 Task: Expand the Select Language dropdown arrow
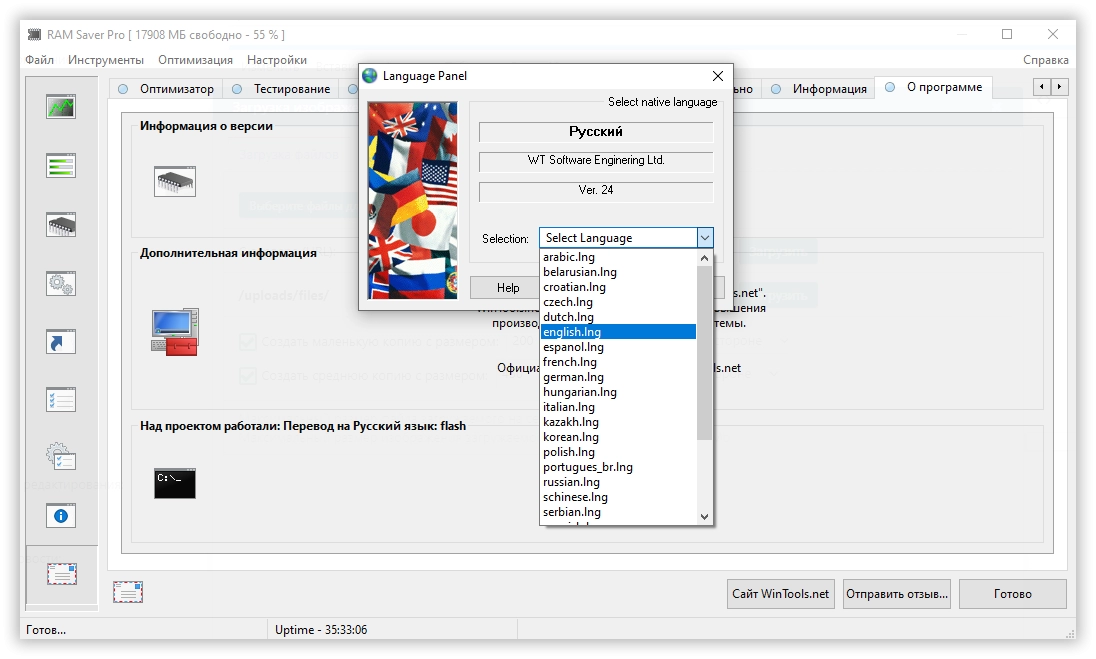705,238
